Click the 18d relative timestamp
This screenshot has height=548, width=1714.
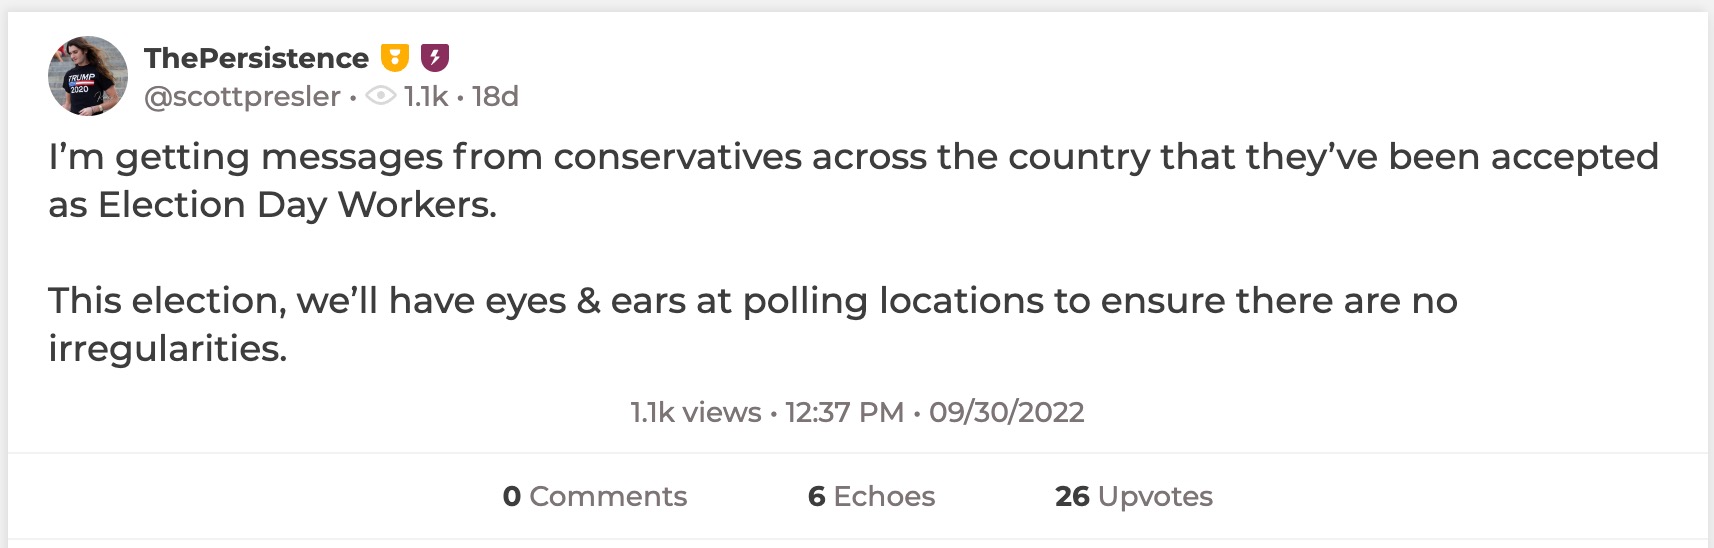pos(495,96)
